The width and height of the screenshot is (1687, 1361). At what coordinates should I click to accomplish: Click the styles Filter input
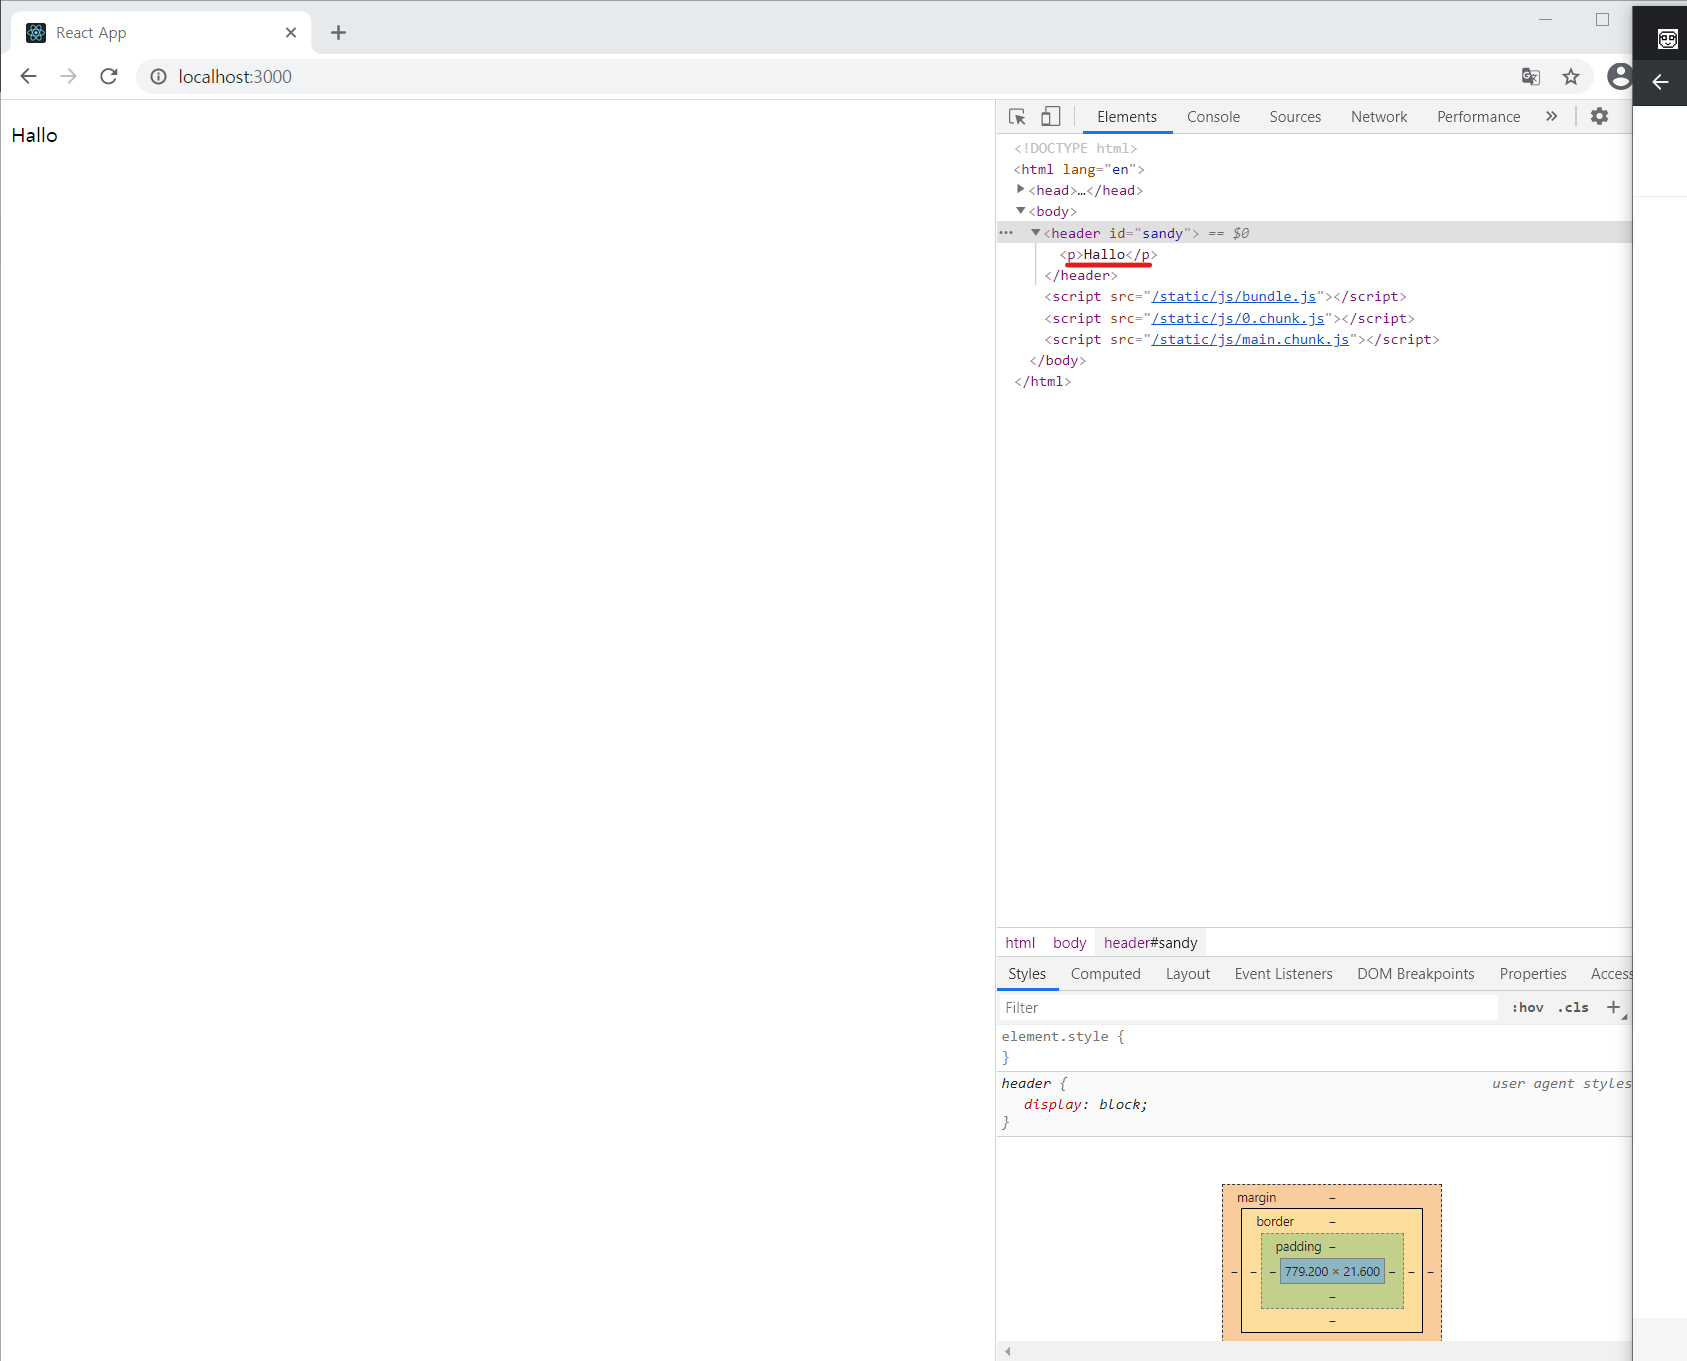(1248, 1008)
